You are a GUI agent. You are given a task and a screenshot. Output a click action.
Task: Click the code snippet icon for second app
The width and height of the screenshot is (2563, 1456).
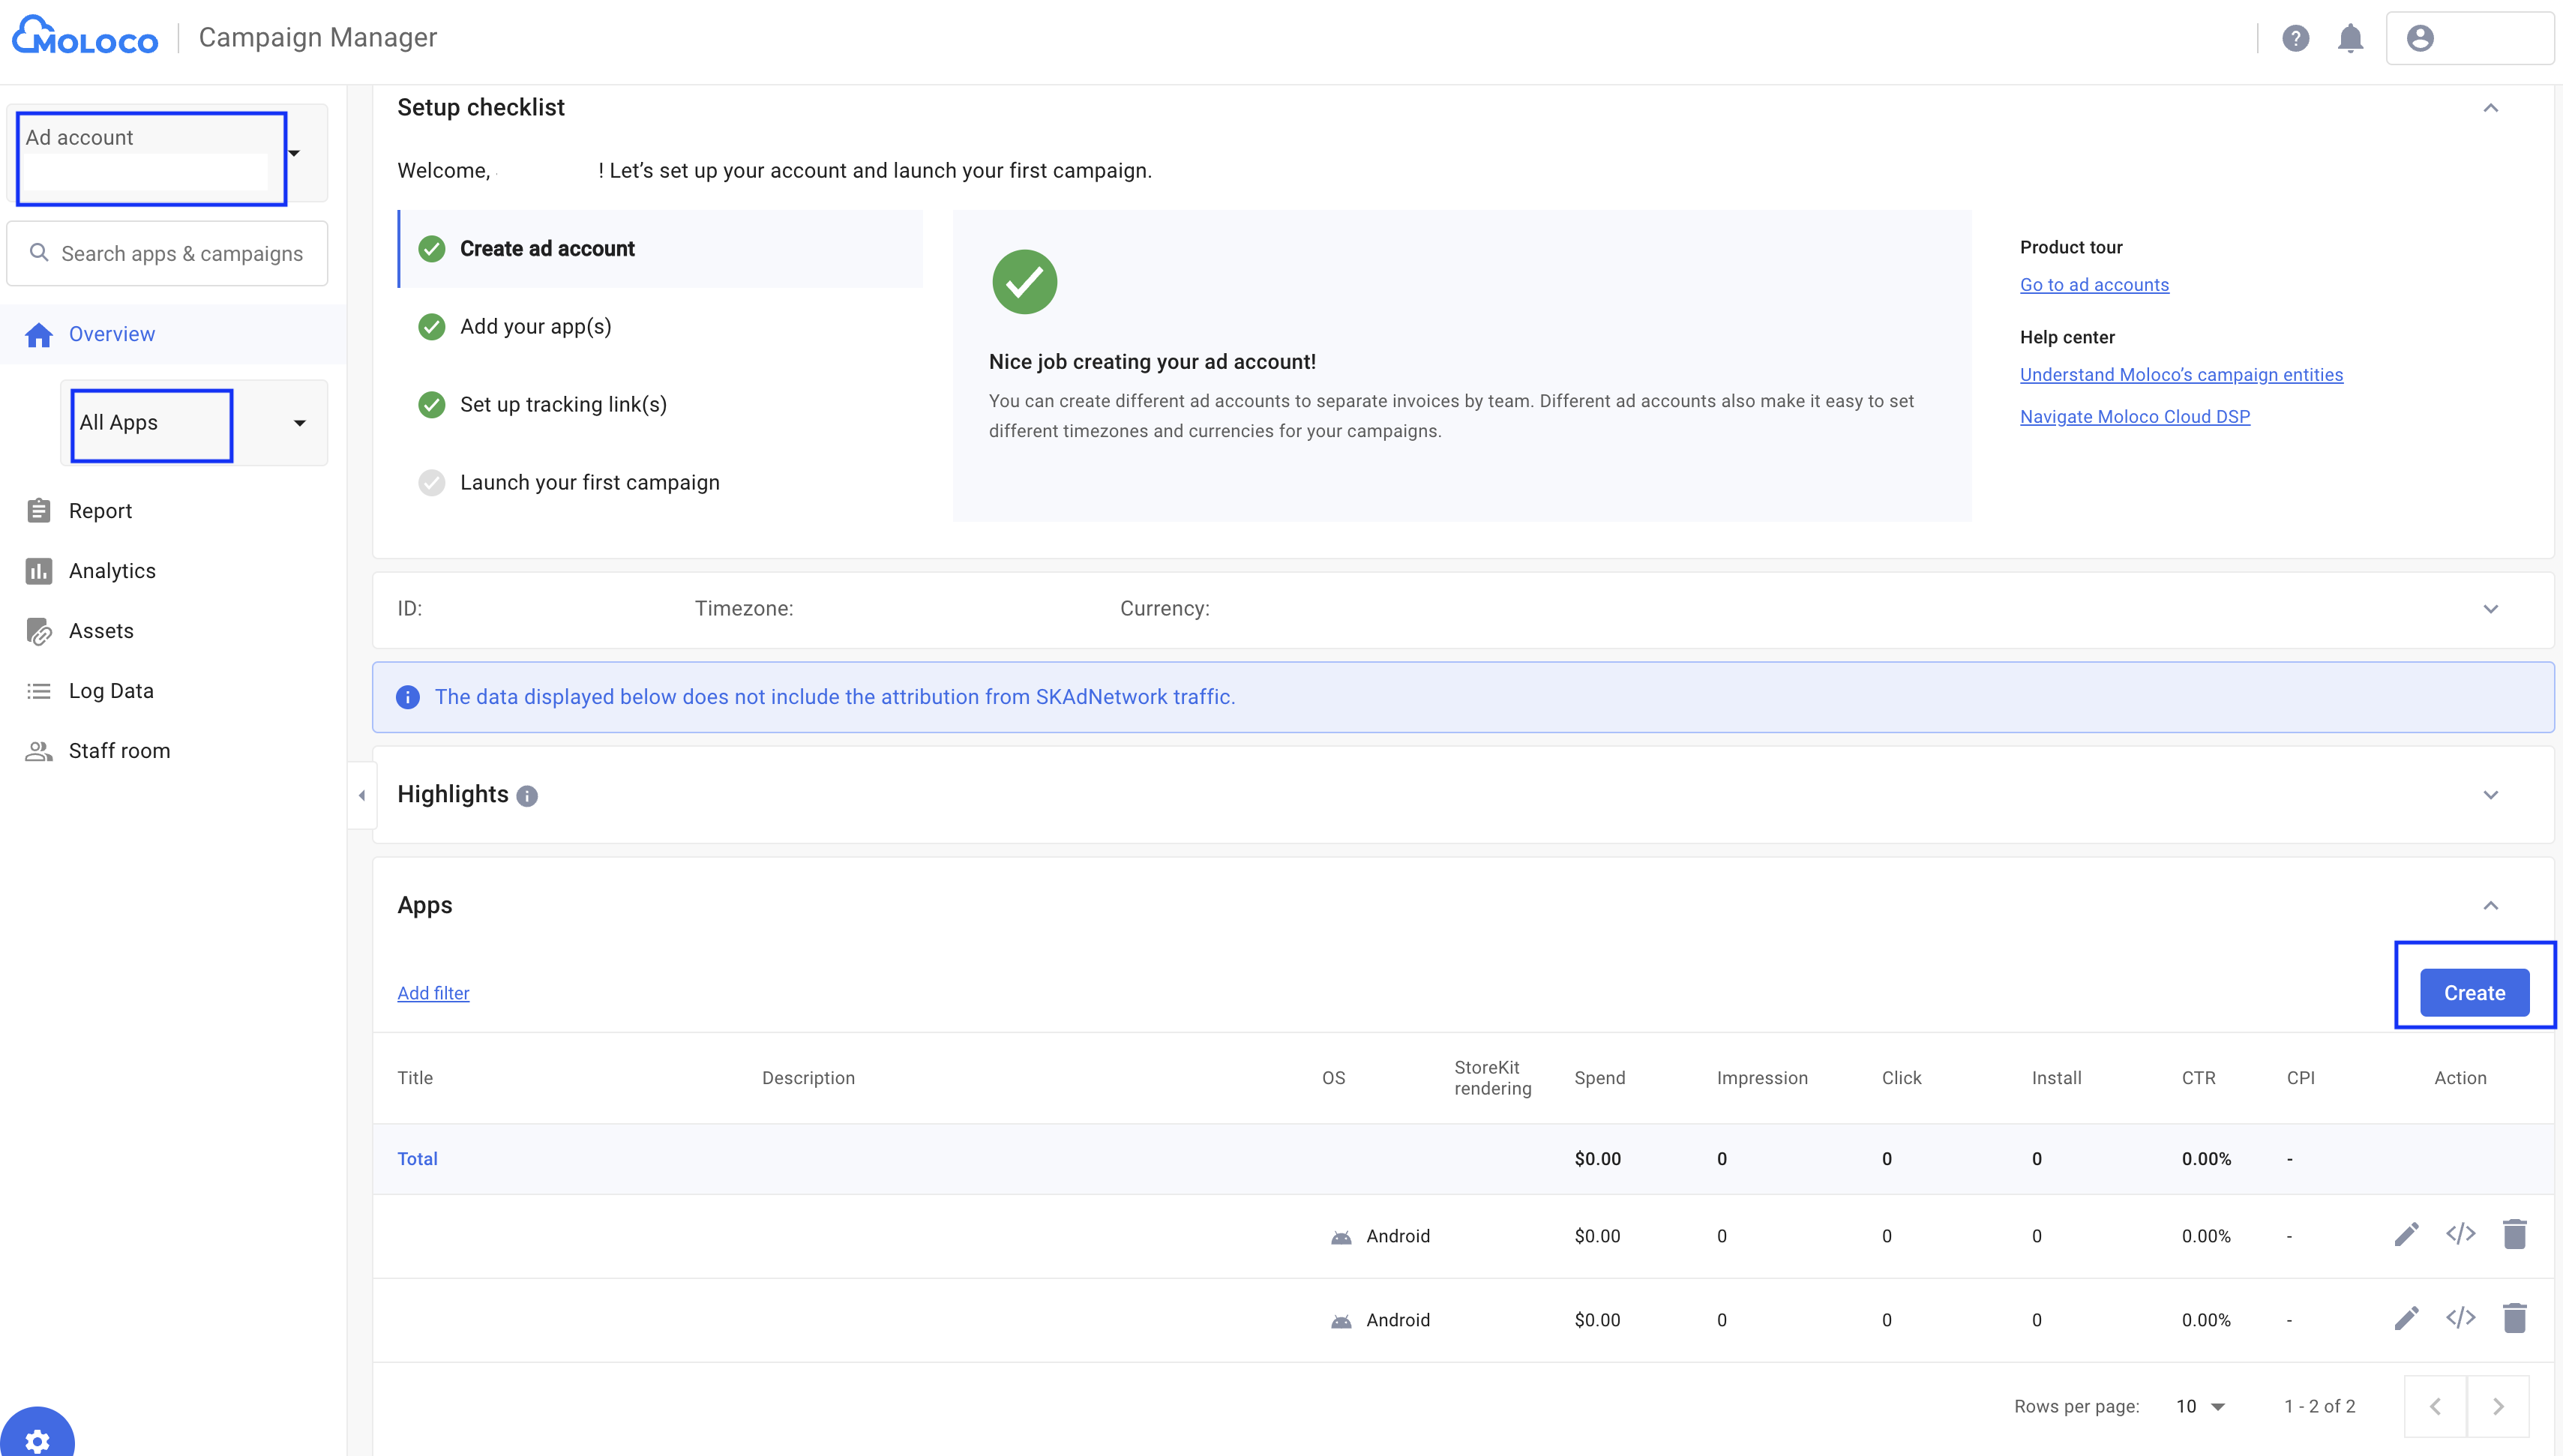tap(2460, 1318)
